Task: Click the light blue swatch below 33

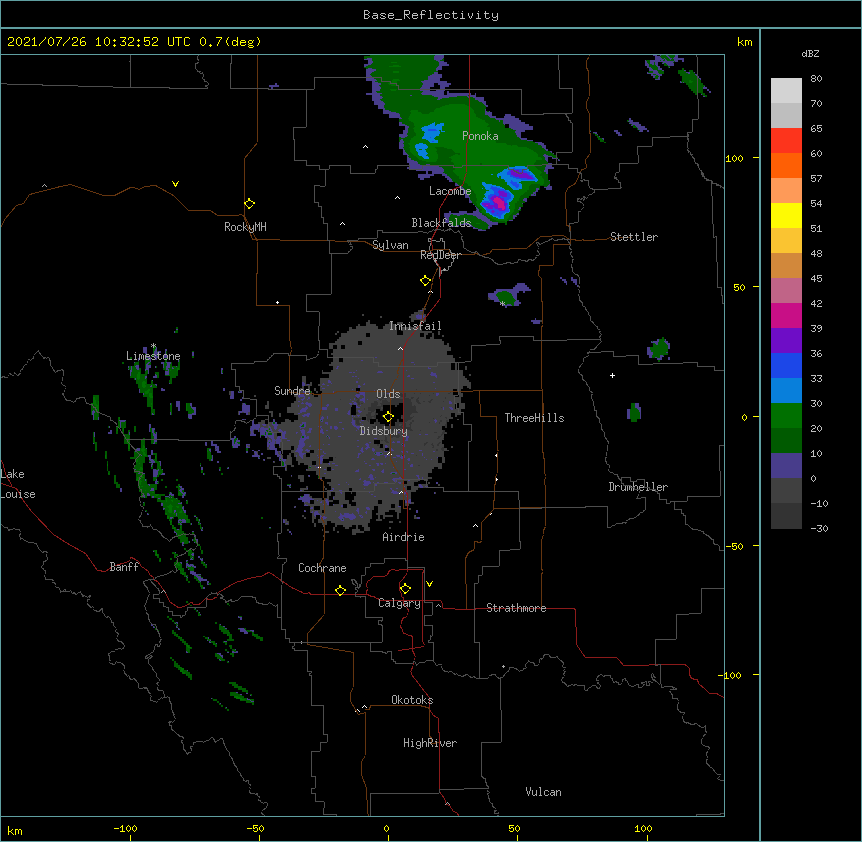Action: [786, 390]
